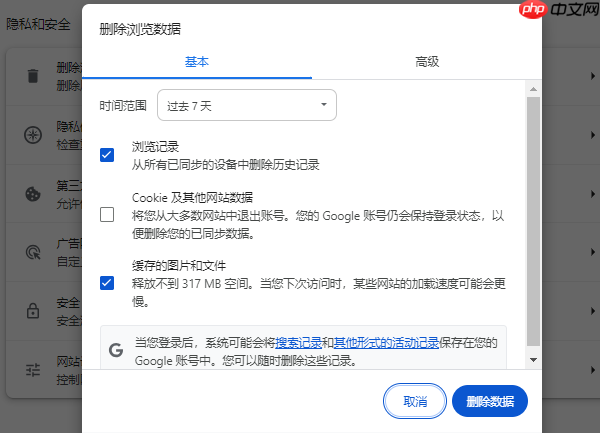This screenshot has height=433, width=600.
Task: Click the third-party cookie icon
Action: 33,194
